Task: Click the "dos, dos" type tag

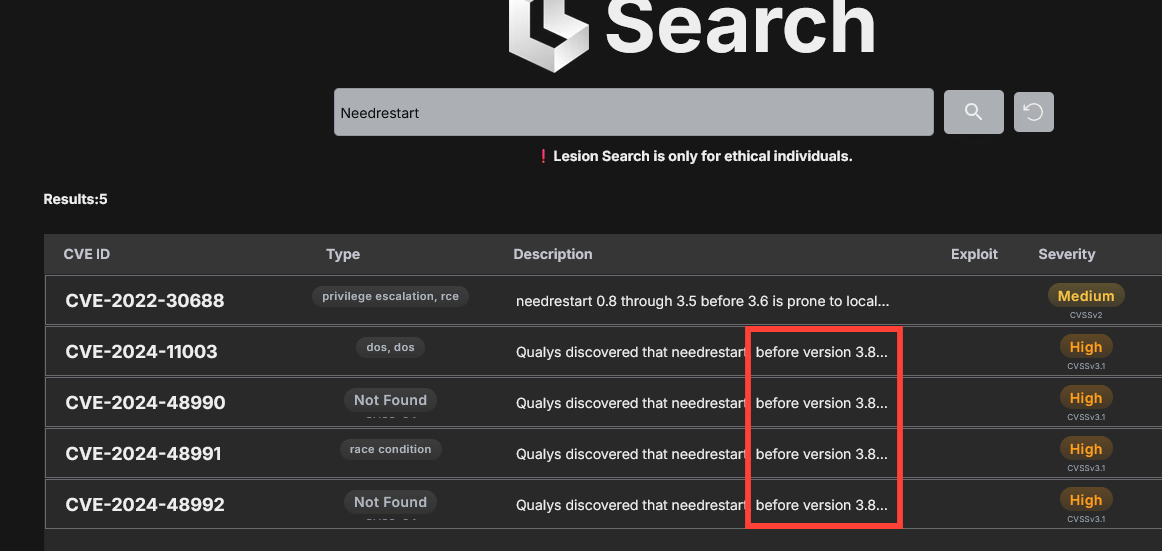Action: 390,347
